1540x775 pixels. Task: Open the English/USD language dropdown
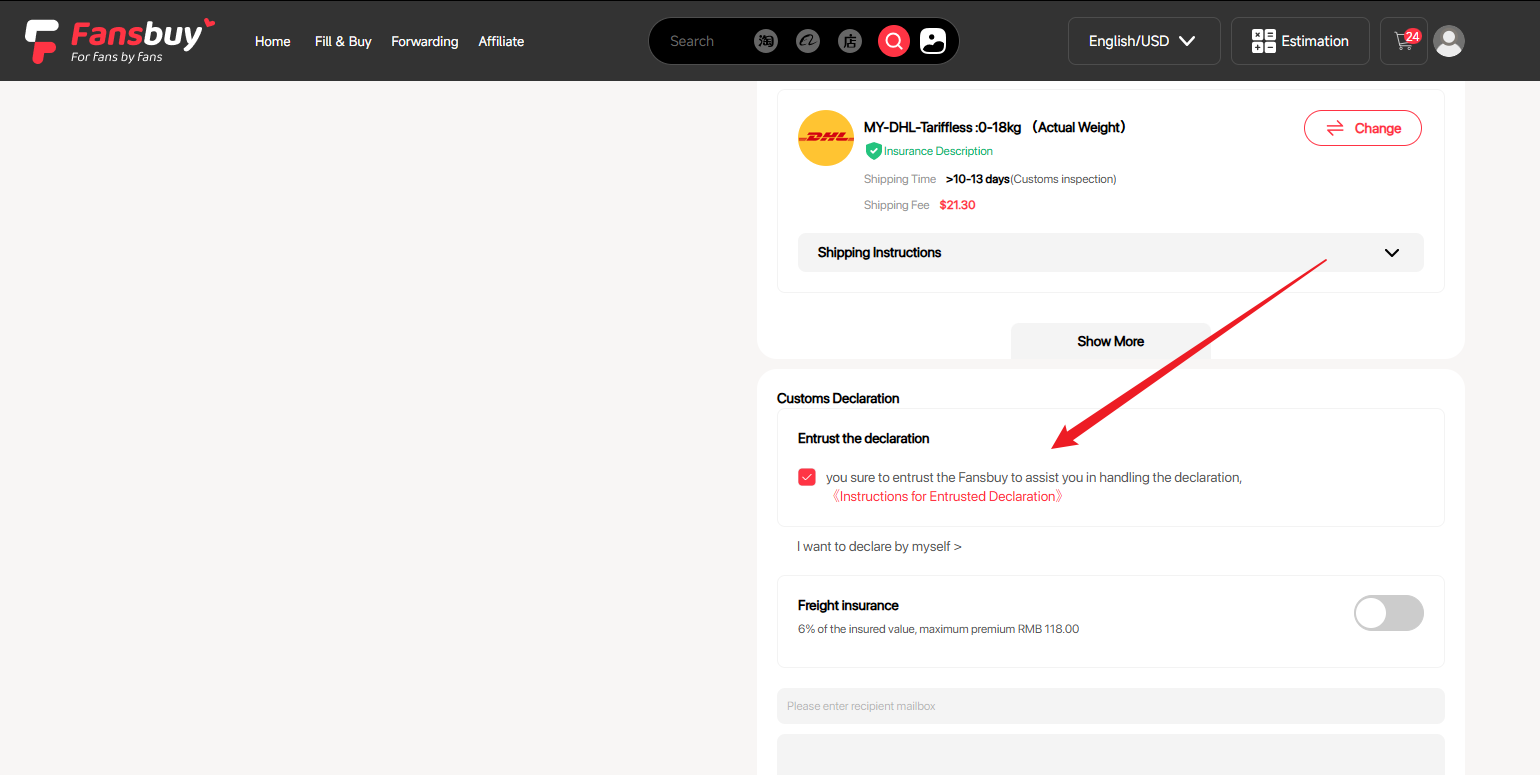pos(1144,41)
